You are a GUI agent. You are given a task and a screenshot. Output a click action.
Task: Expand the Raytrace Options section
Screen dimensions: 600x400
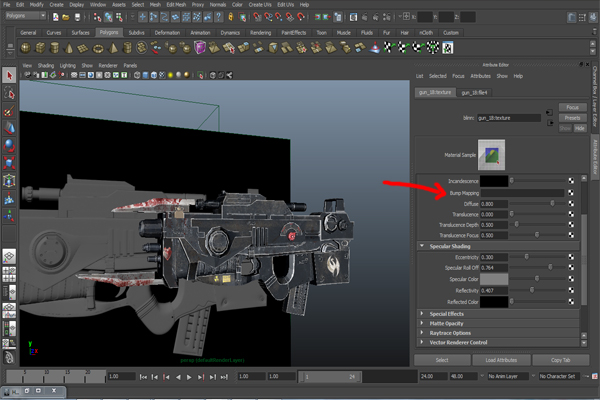[x=422, y=333]
